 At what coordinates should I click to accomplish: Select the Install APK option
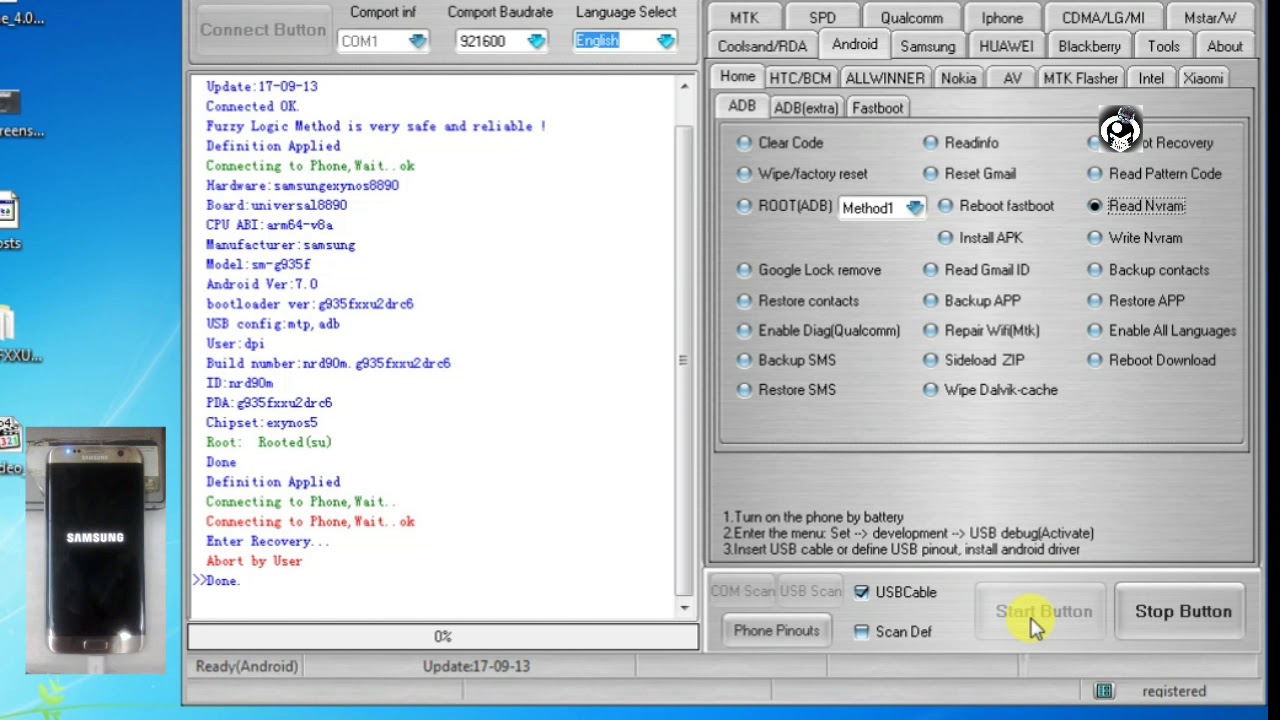[945, 238]
